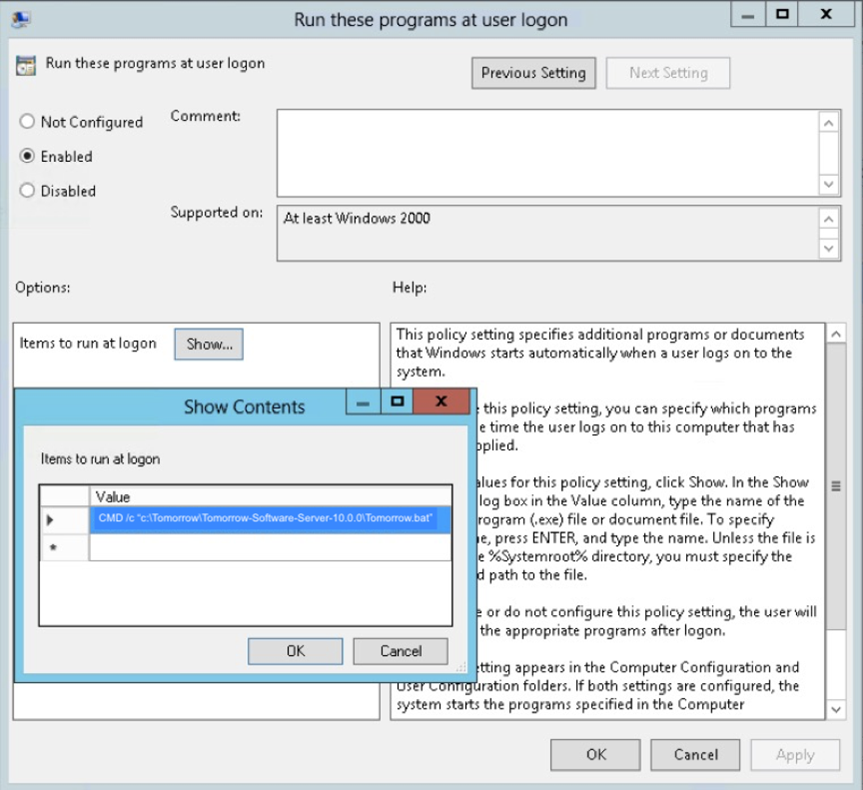Choose the Disabled radio option
The width and height of the screenshot is (863, 790).
pyautogui.click(x=28, y=191)
